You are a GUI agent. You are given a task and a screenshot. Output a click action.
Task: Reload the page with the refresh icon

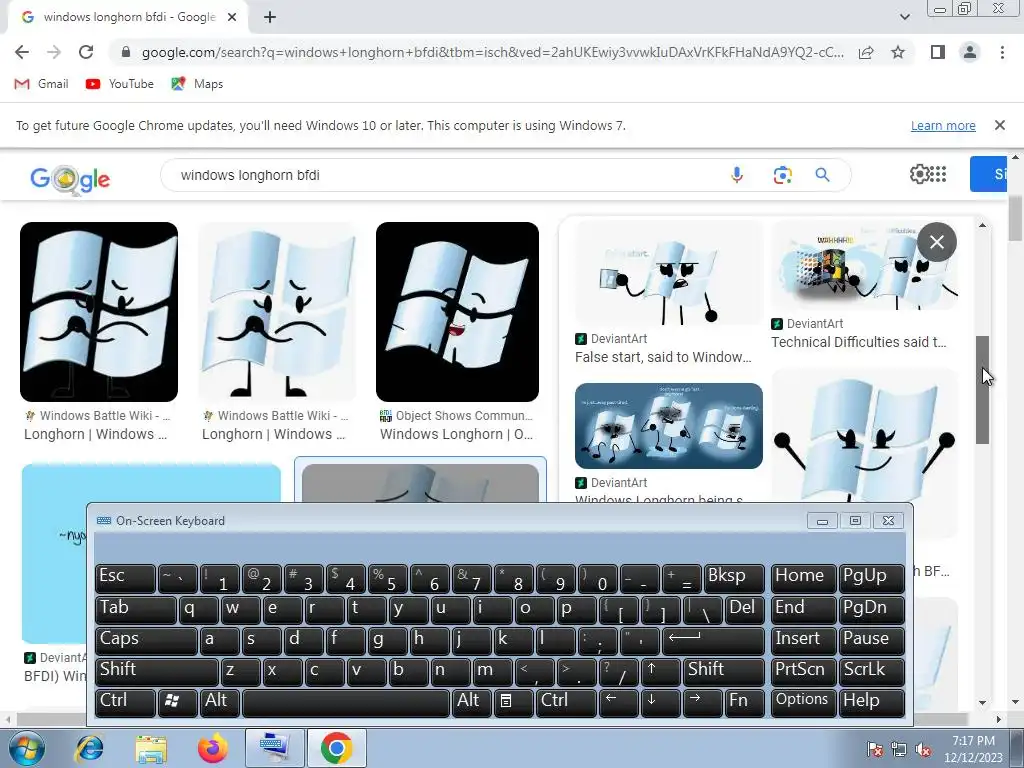point(86,52)
